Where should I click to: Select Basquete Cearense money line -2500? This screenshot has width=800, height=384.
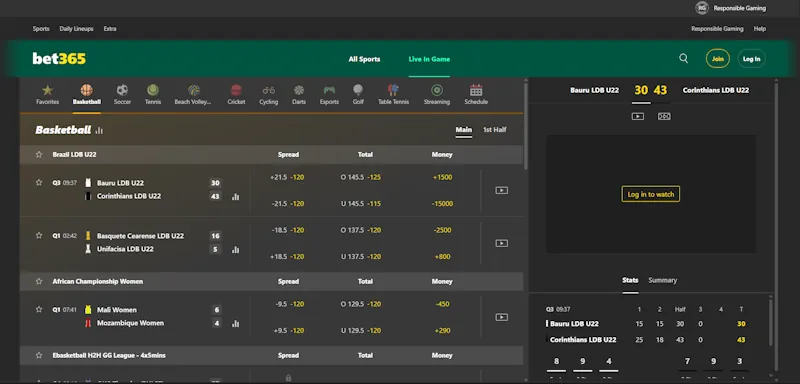(442, 231)
